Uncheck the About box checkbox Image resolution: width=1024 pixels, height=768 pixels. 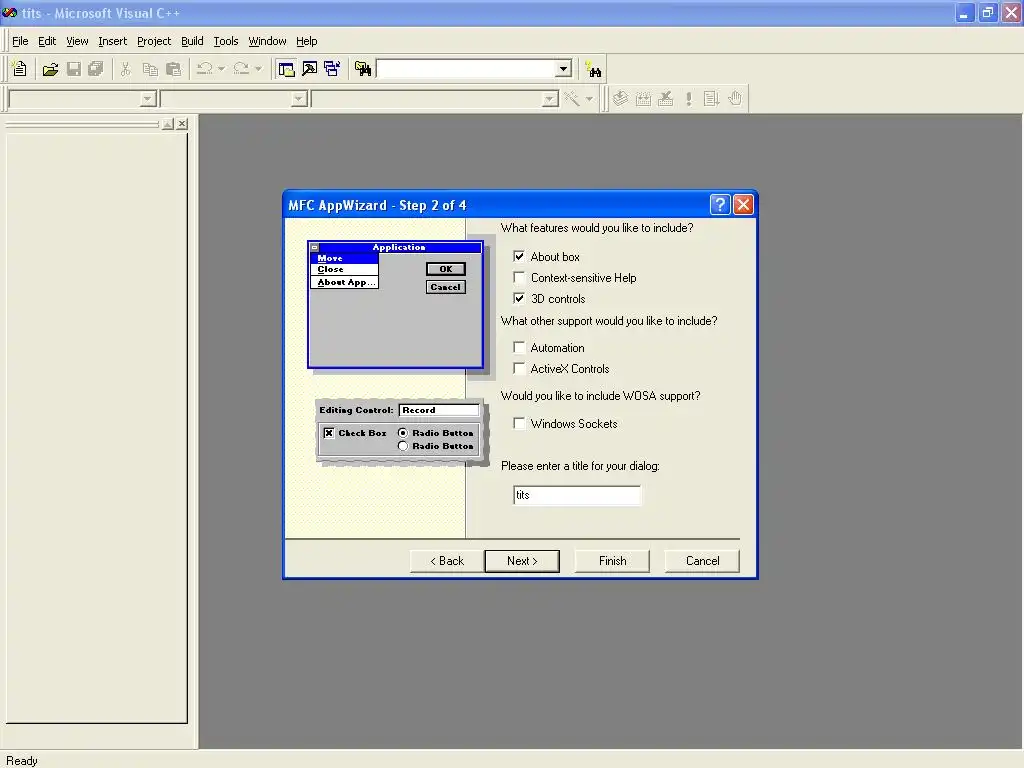click(x=519, y=256)
